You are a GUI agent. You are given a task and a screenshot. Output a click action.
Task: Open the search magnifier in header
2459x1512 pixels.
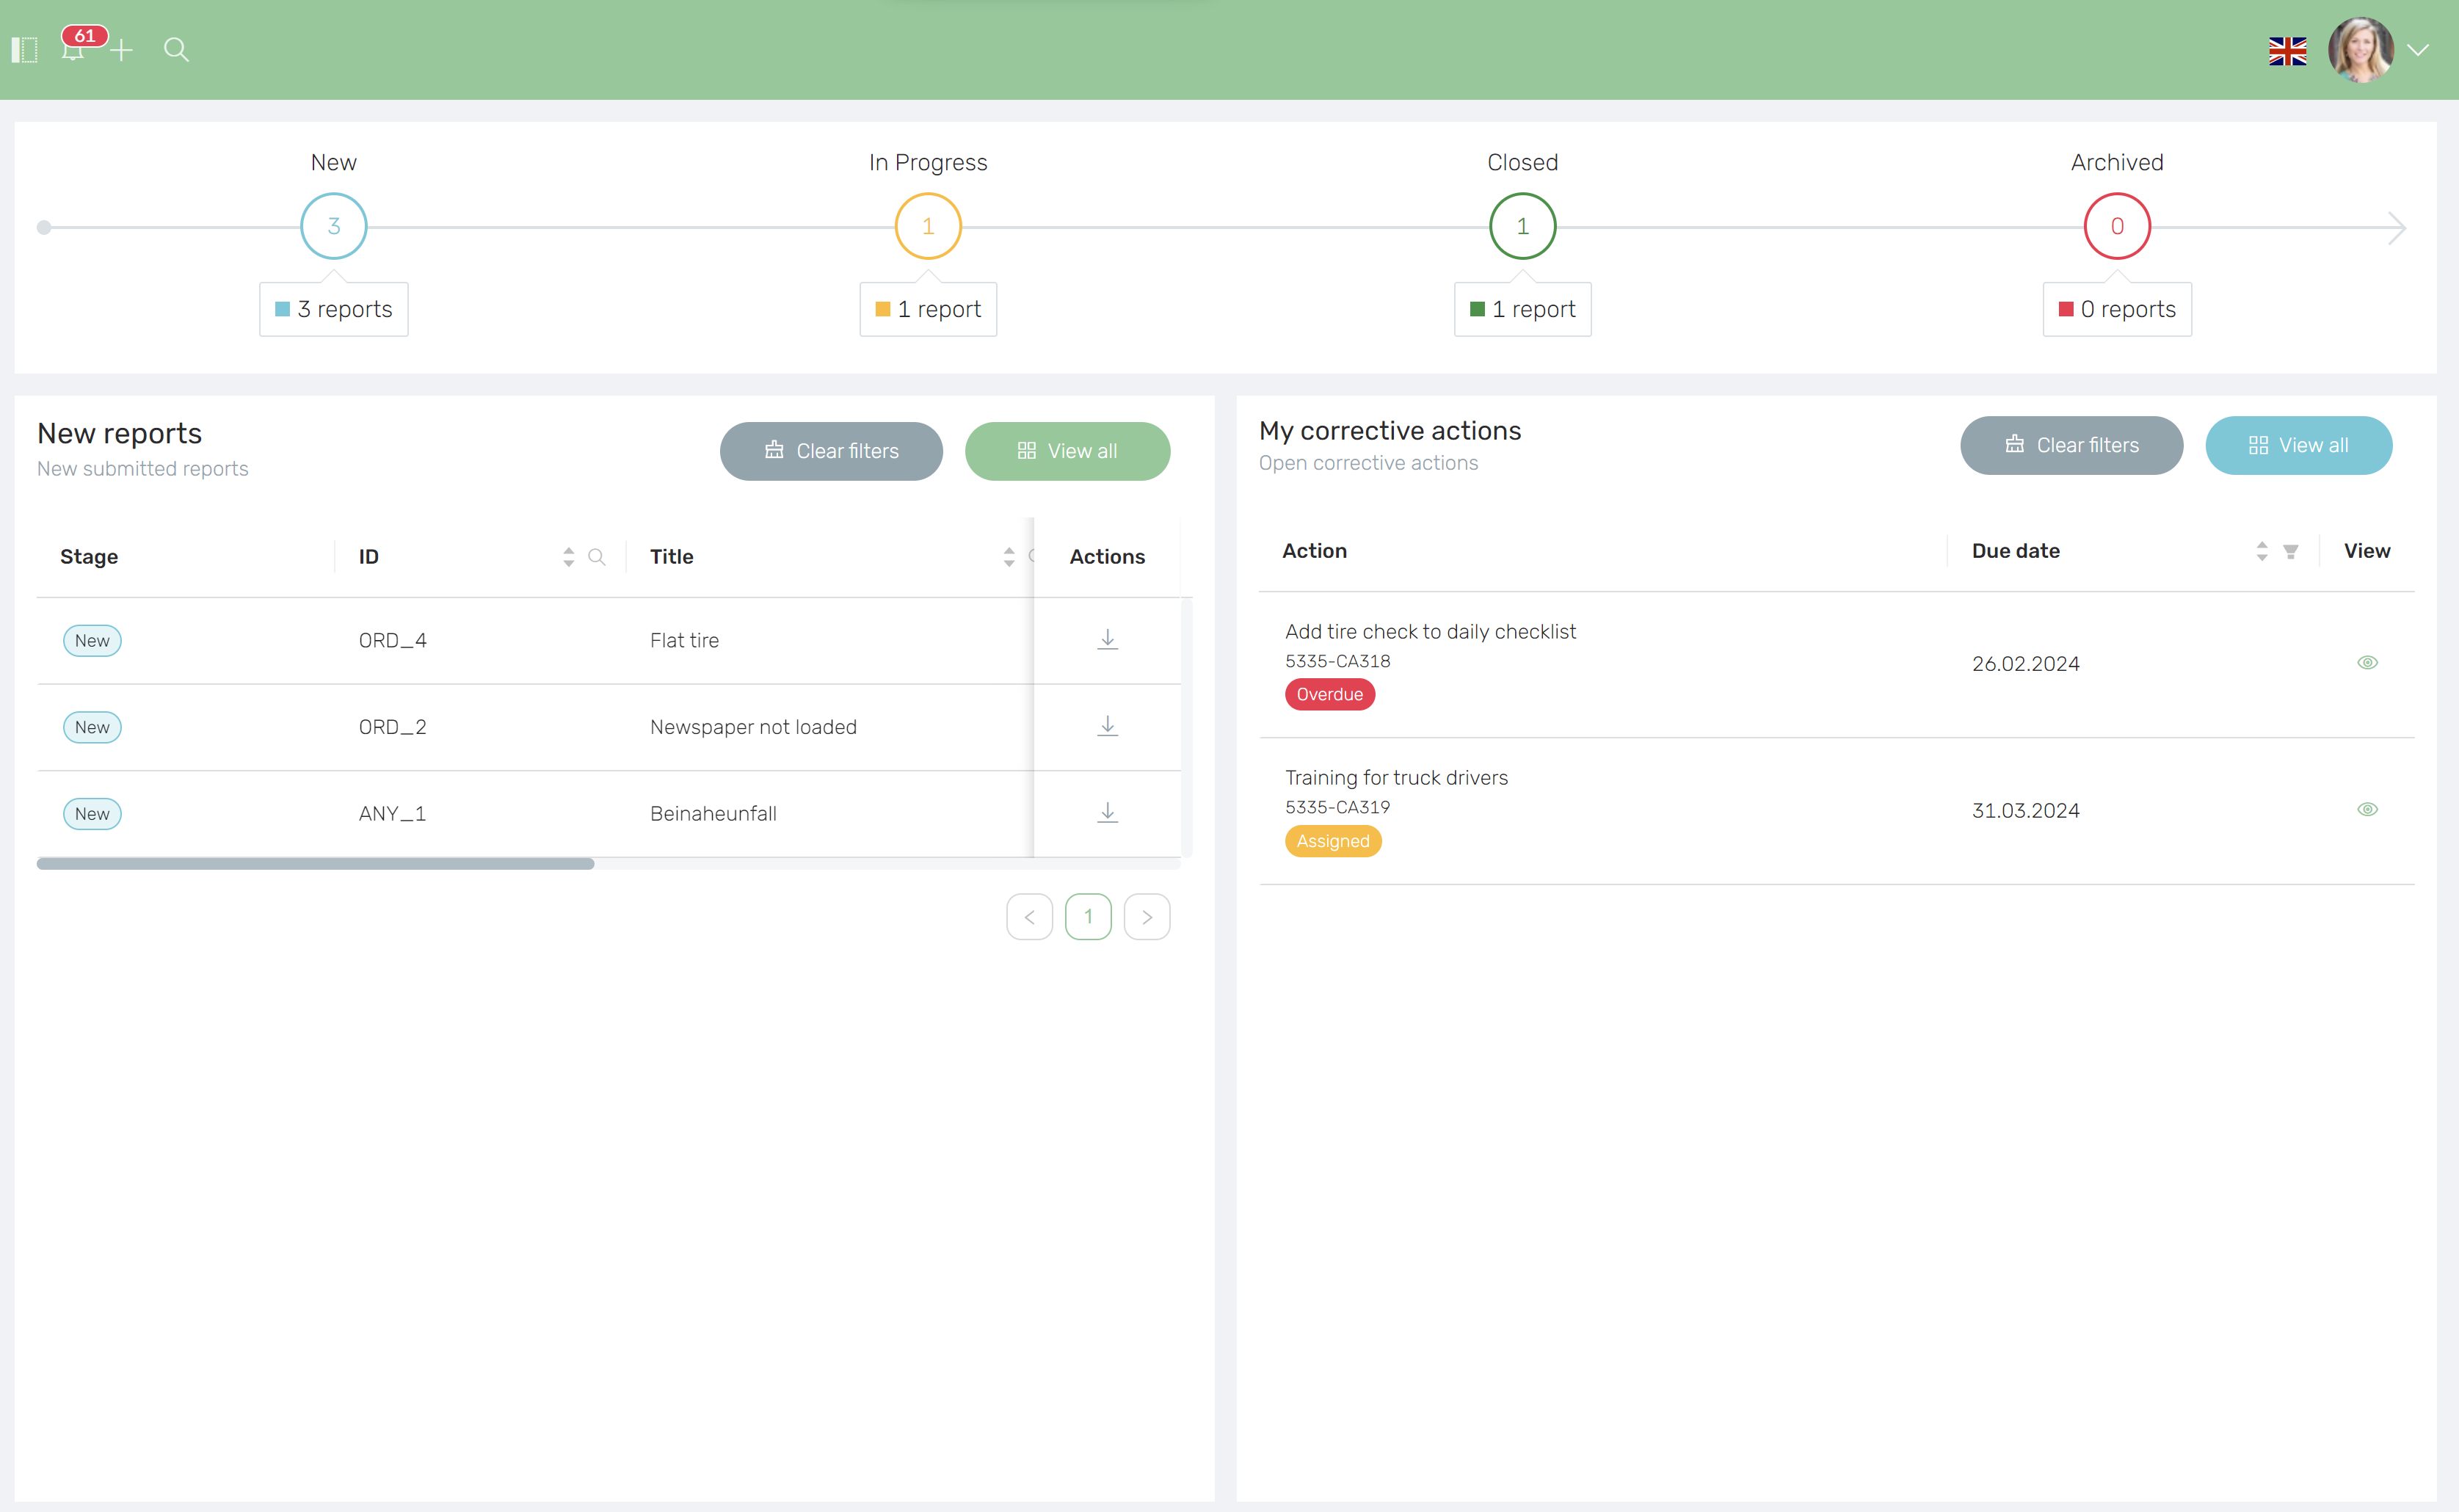pyautogui.click(x=176, y=49)
